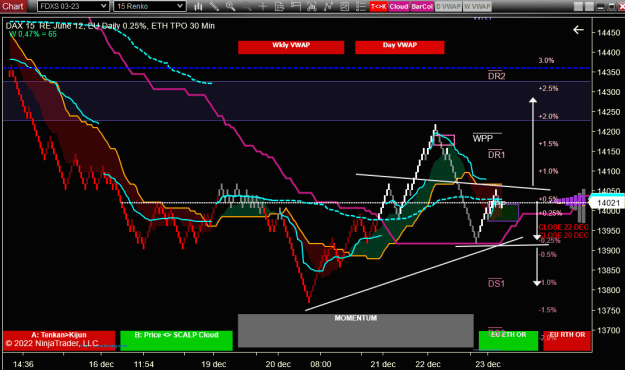The width and height of the screenshot is (625, 370).
Task: Click the DR2 resistance label
Action: click(497, 76)
